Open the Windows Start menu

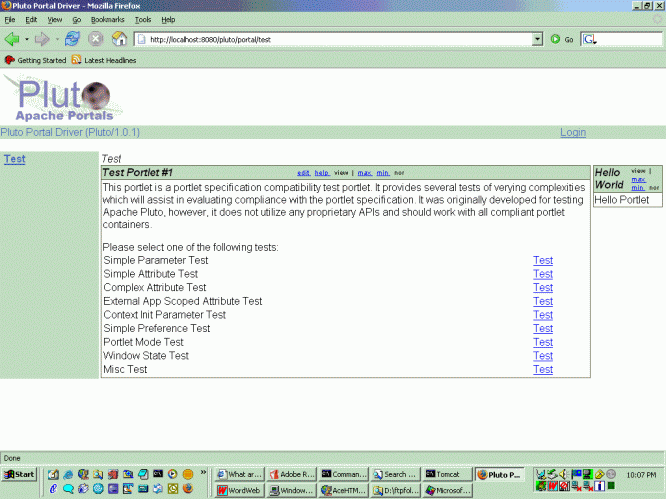point(19,474)
